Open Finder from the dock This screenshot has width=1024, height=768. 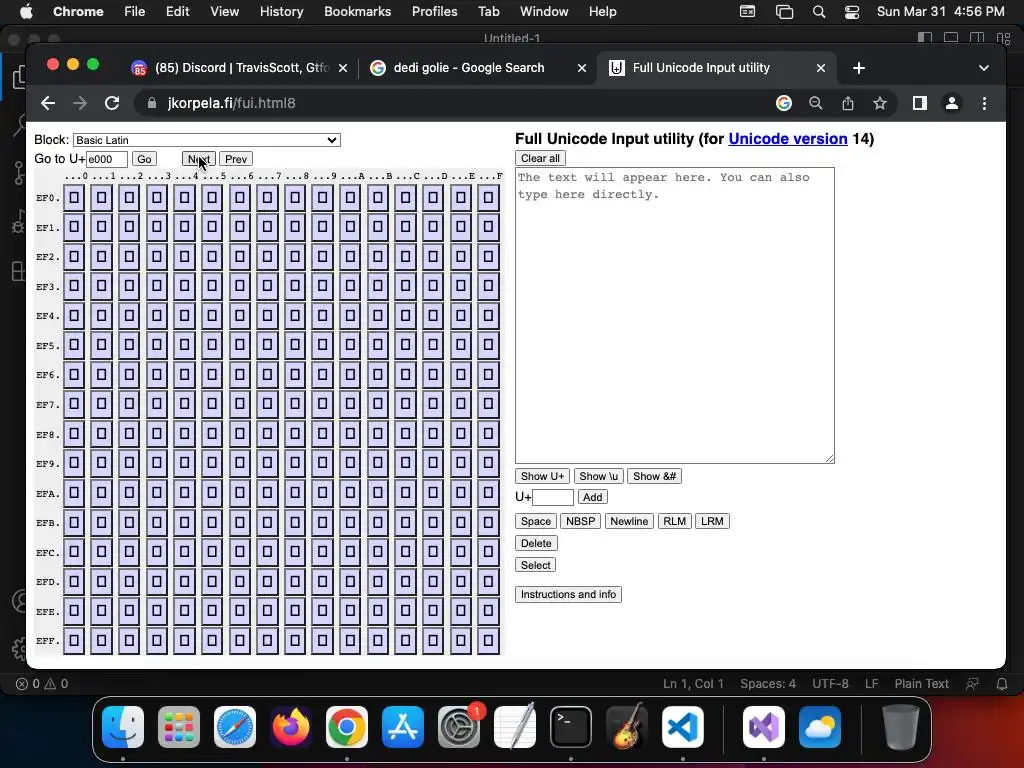coord(123,727)
